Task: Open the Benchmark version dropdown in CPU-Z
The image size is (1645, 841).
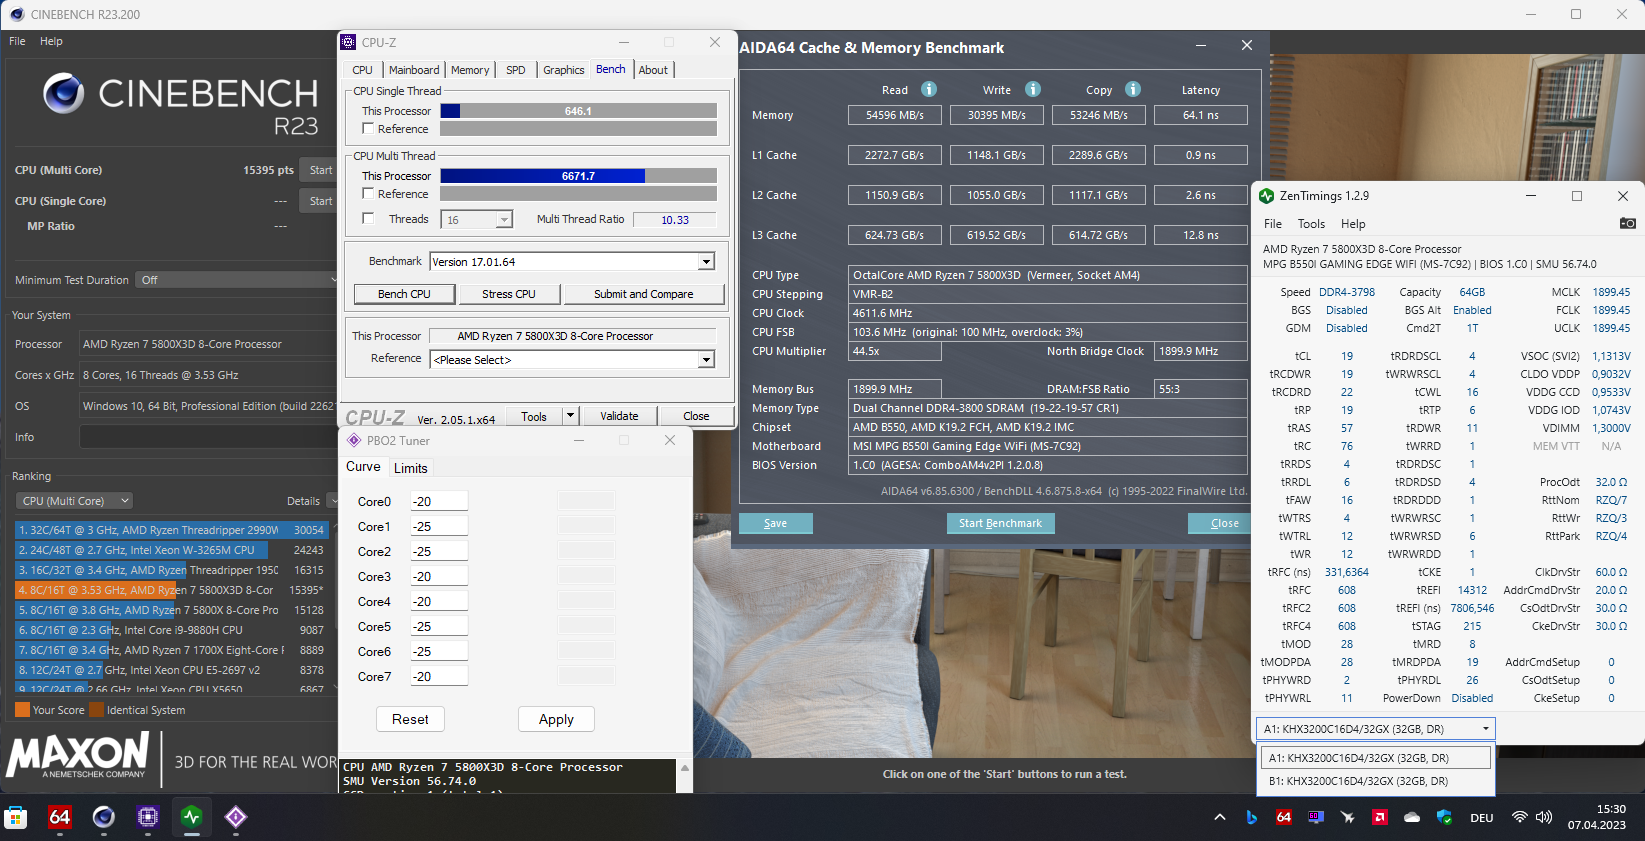Action: (706, 261)
